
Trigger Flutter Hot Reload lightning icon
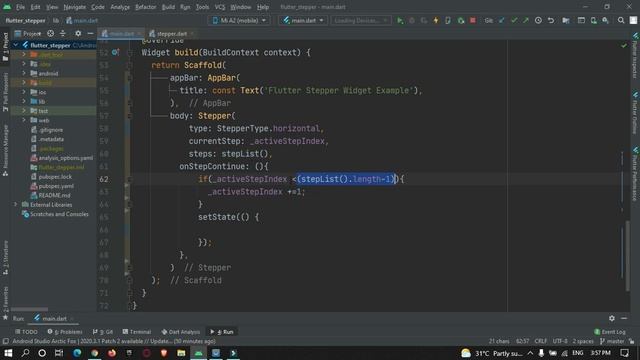tap(436, 20)
